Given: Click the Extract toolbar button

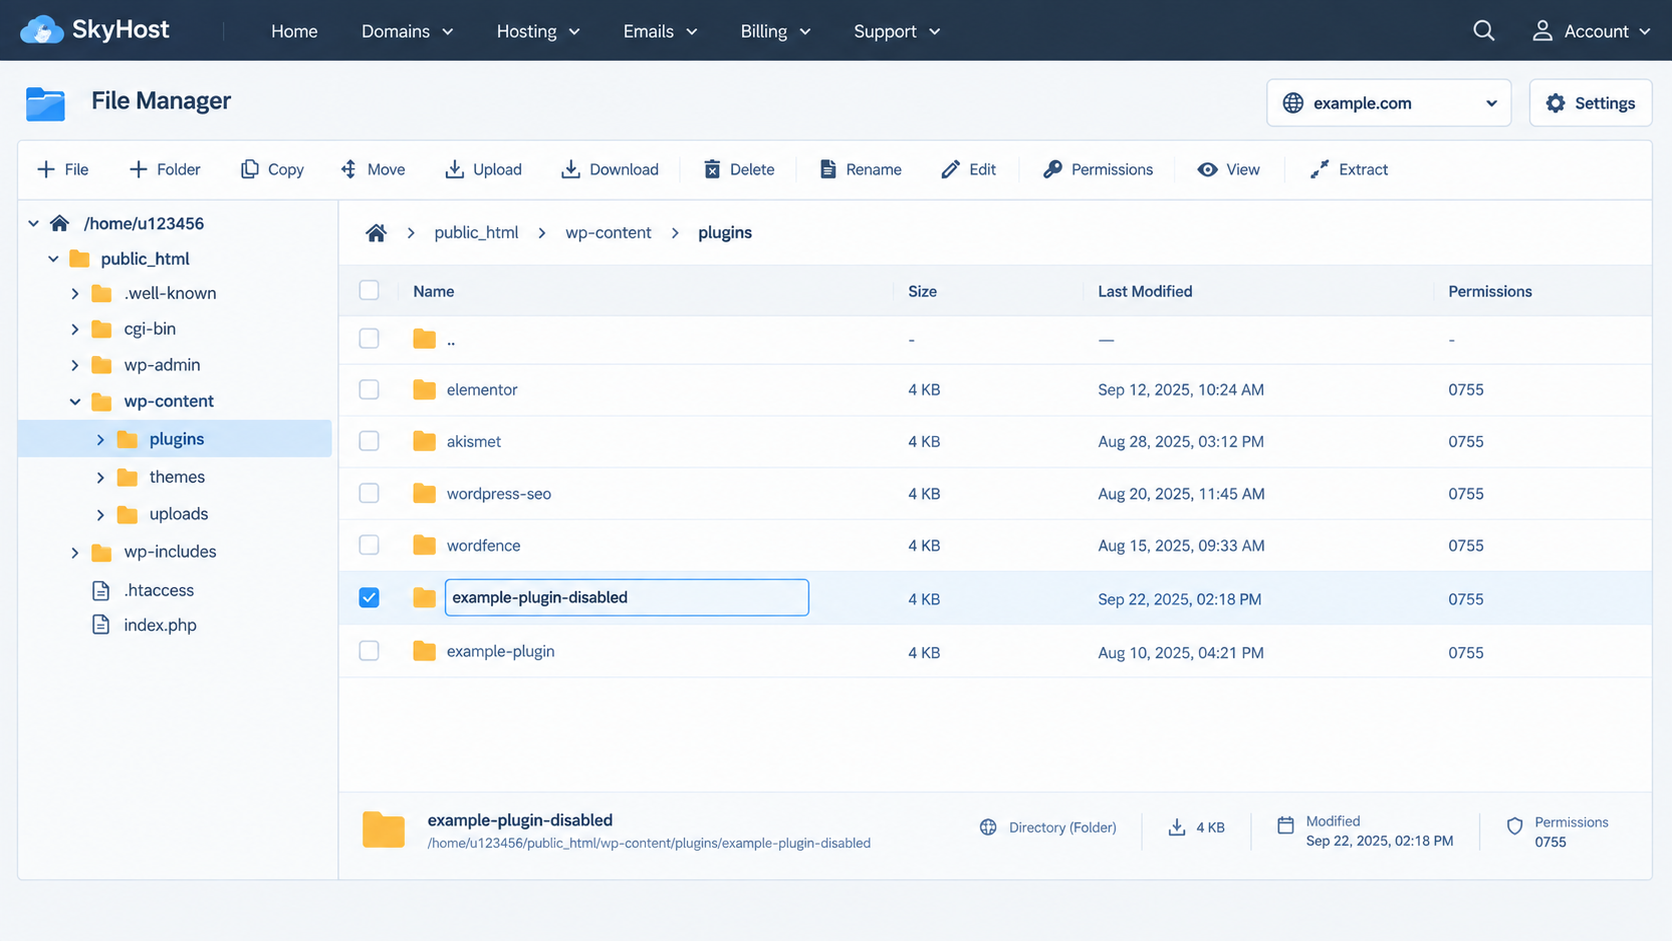Looking at the screenshot, I should click(1349, 169).
